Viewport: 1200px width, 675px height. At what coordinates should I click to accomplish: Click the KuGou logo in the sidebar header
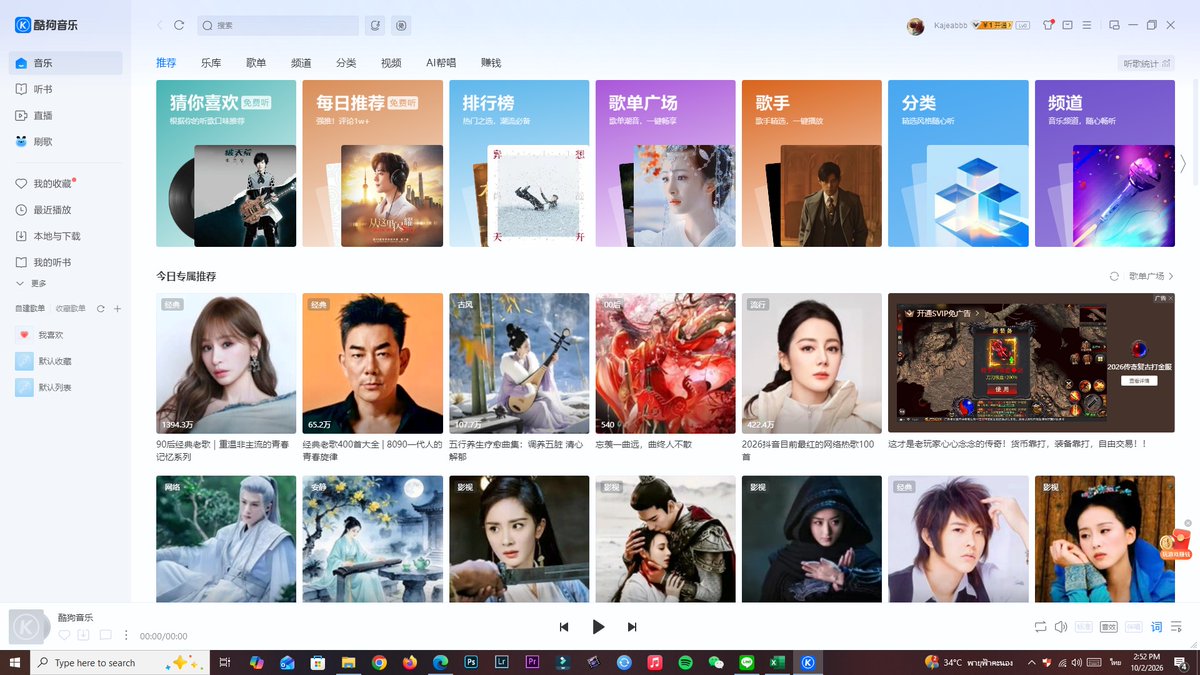point(47,24)
